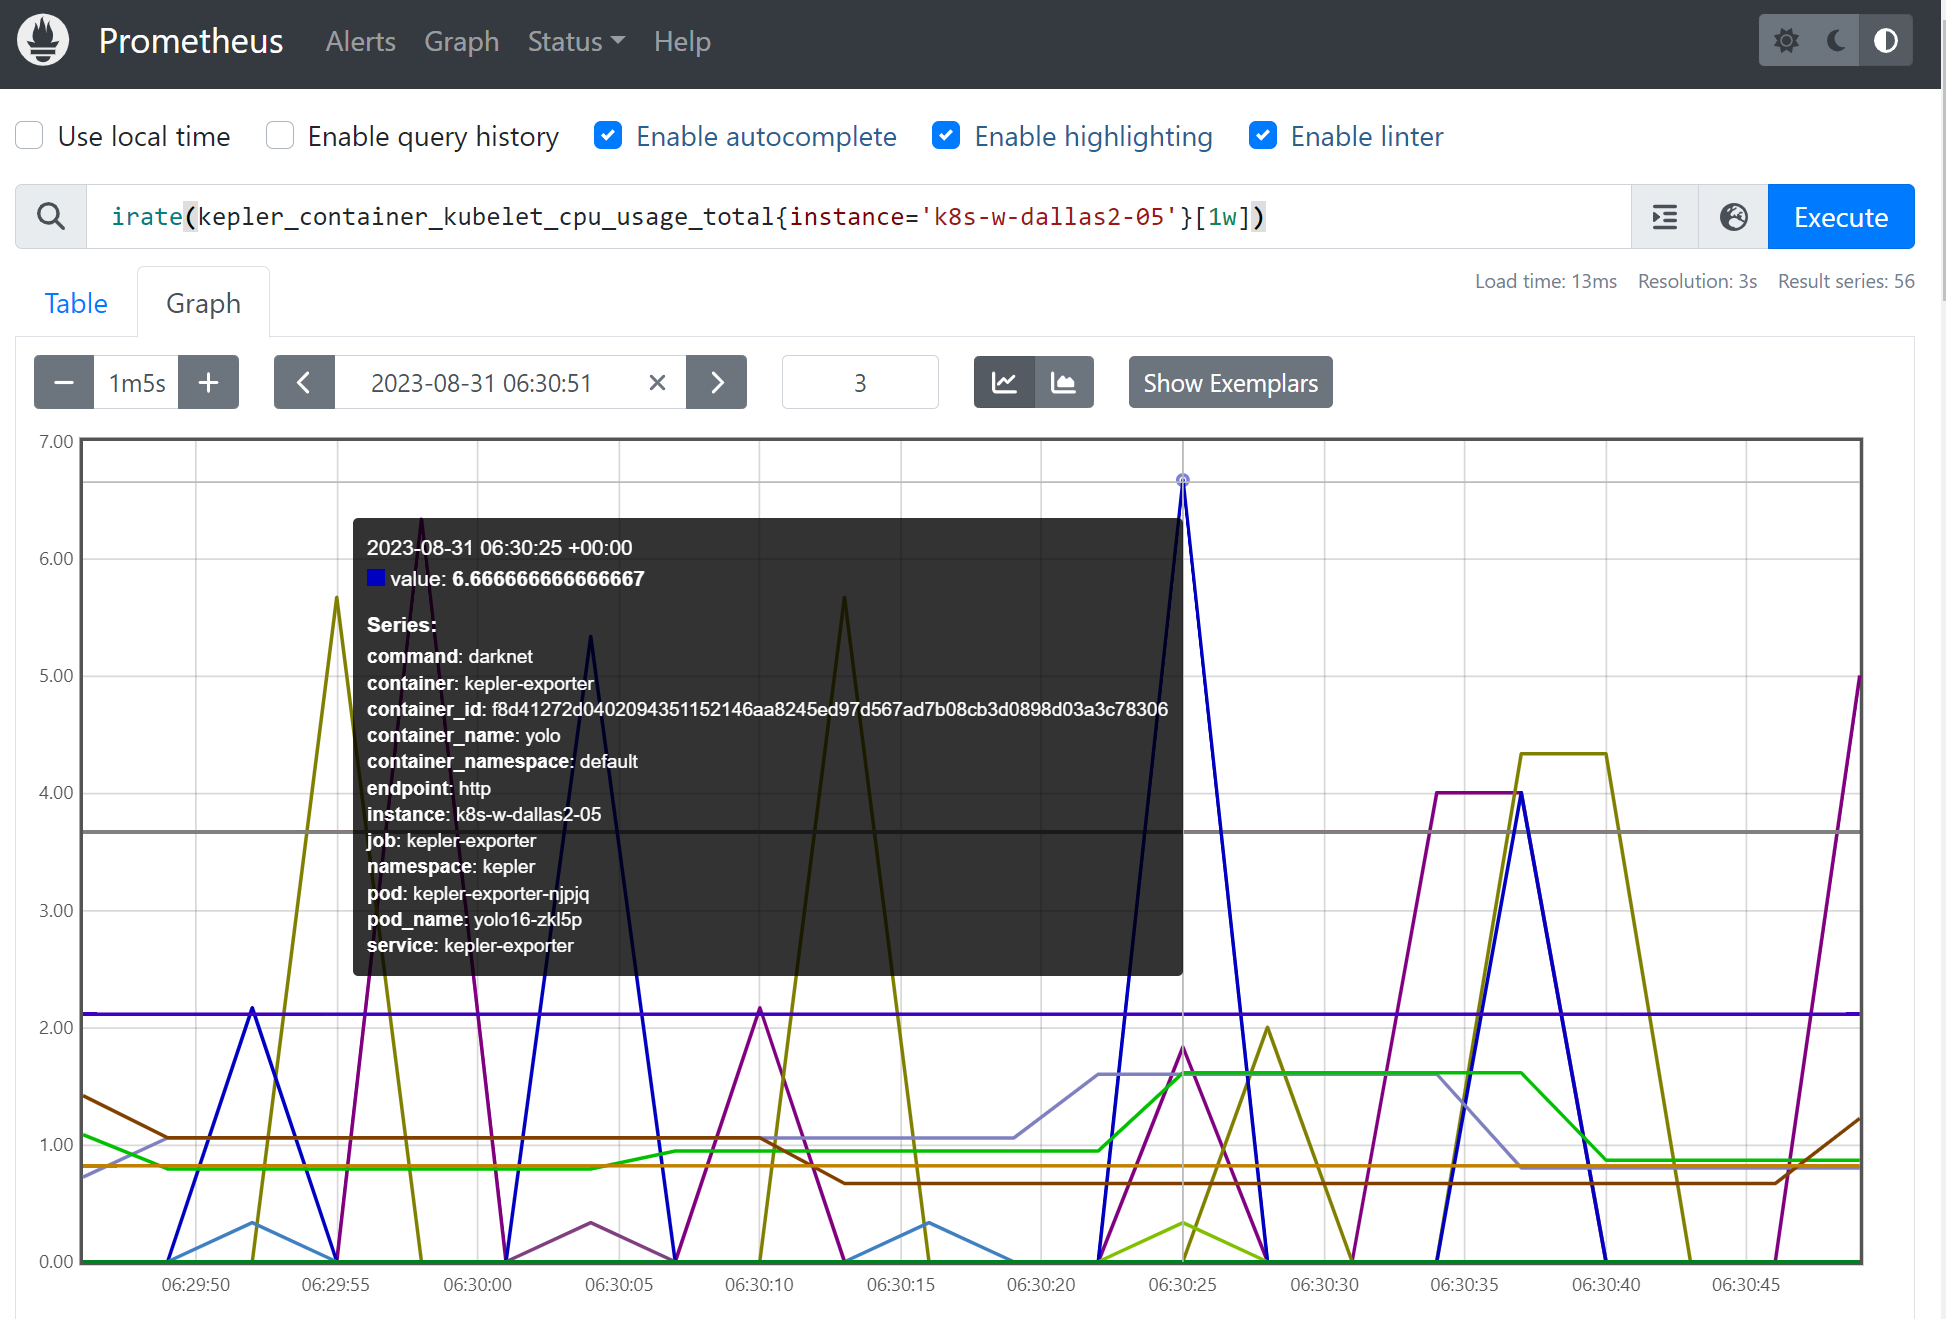Screen dimensions: 1946x1319
Task: Select the line graph view icon
Action: [x=1004, y=382]
